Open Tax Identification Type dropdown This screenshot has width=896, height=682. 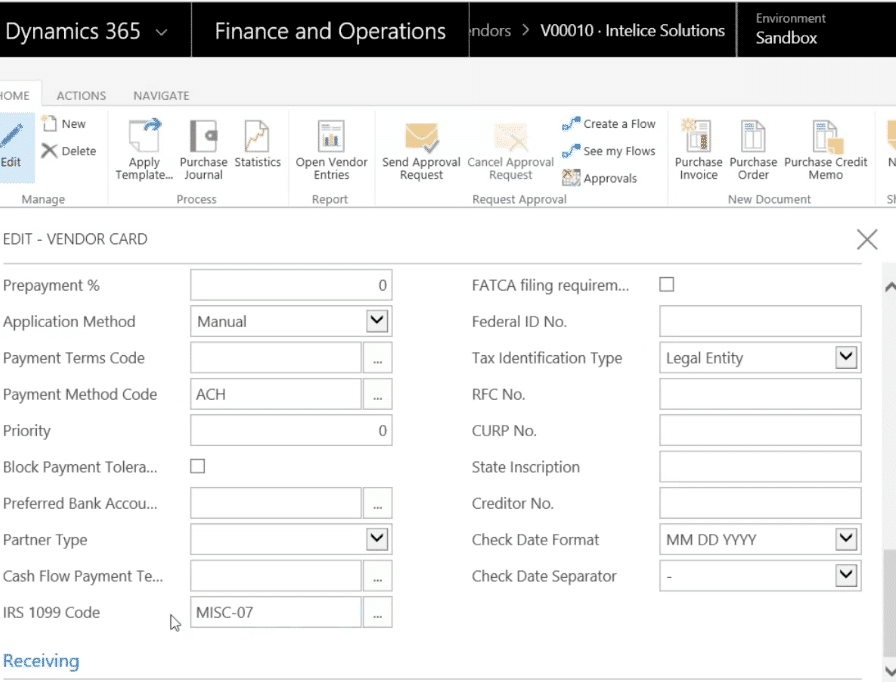tap(846, 357)
